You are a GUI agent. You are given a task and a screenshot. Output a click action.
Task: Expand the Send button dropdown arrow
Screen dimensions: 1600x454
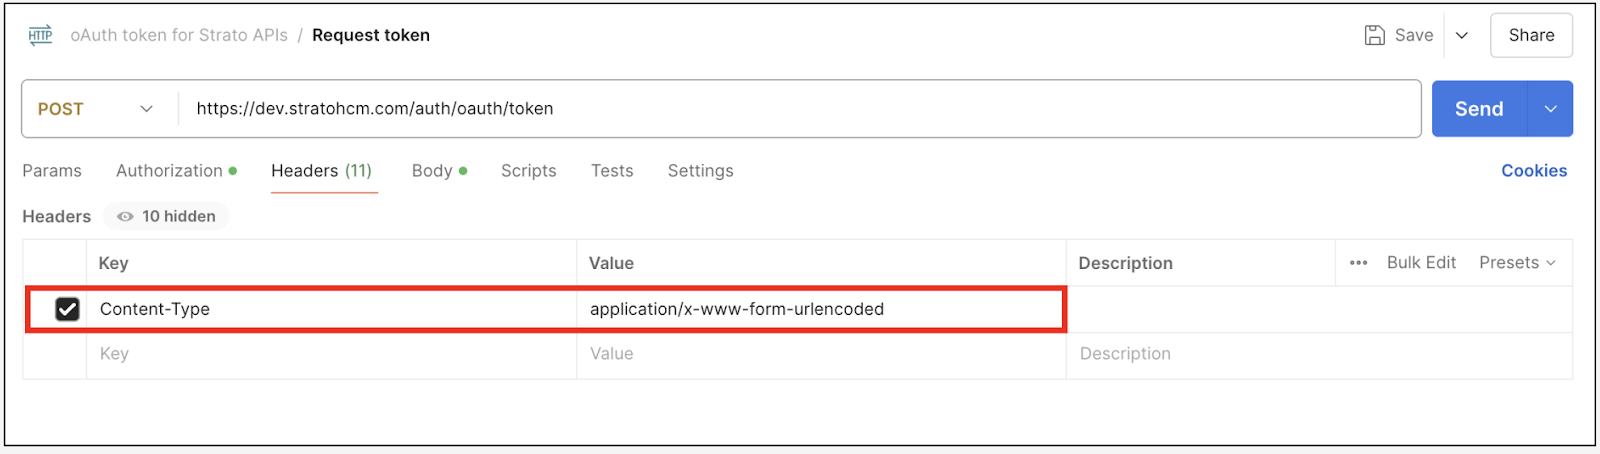coord(1550,109)
